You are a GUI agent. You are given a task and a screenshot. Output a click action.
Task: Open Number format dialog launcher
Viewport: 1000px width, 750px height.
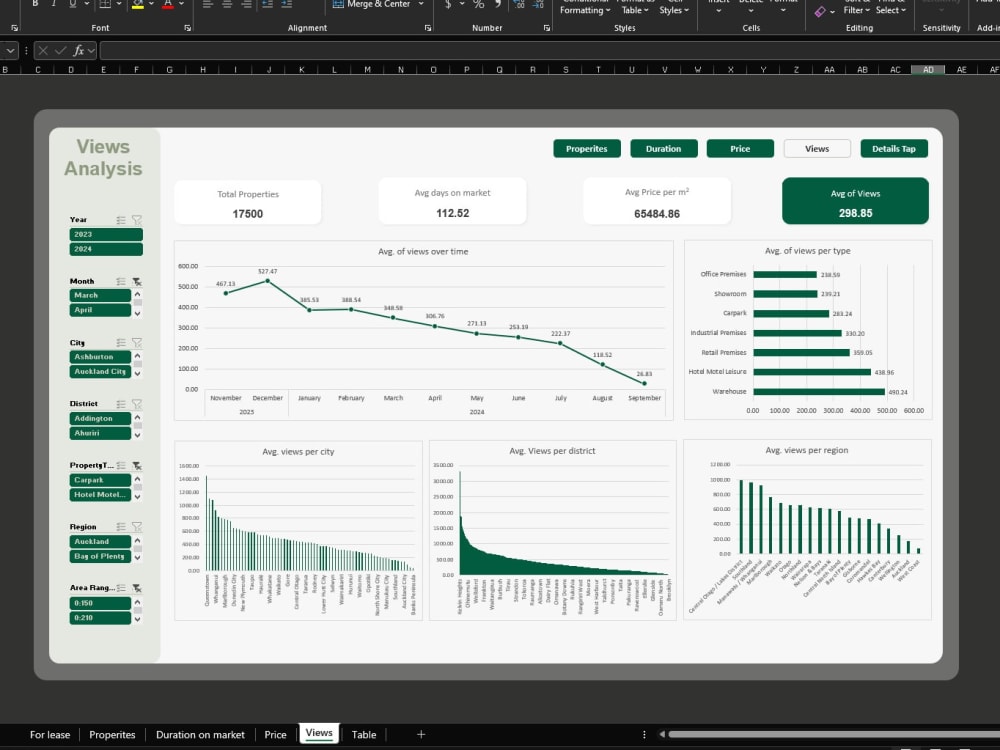tap(547, 28)
